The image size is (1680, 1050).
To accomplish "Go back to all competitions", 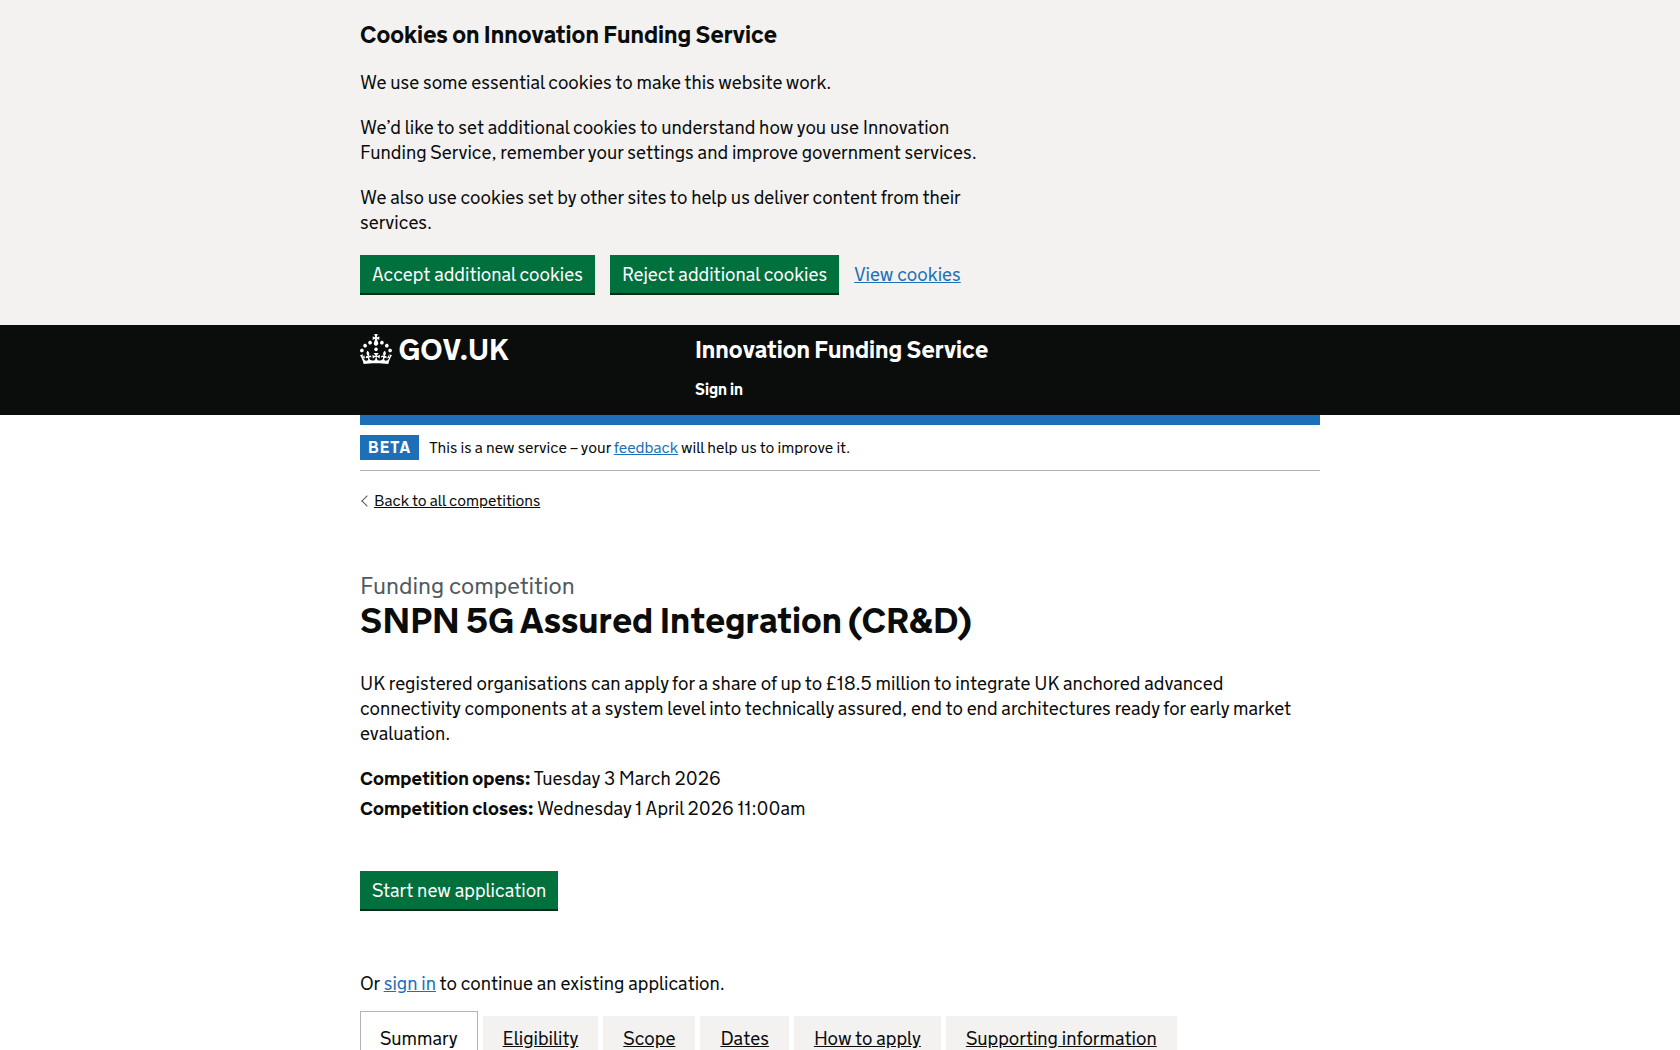I will click(x=456, y=501).
